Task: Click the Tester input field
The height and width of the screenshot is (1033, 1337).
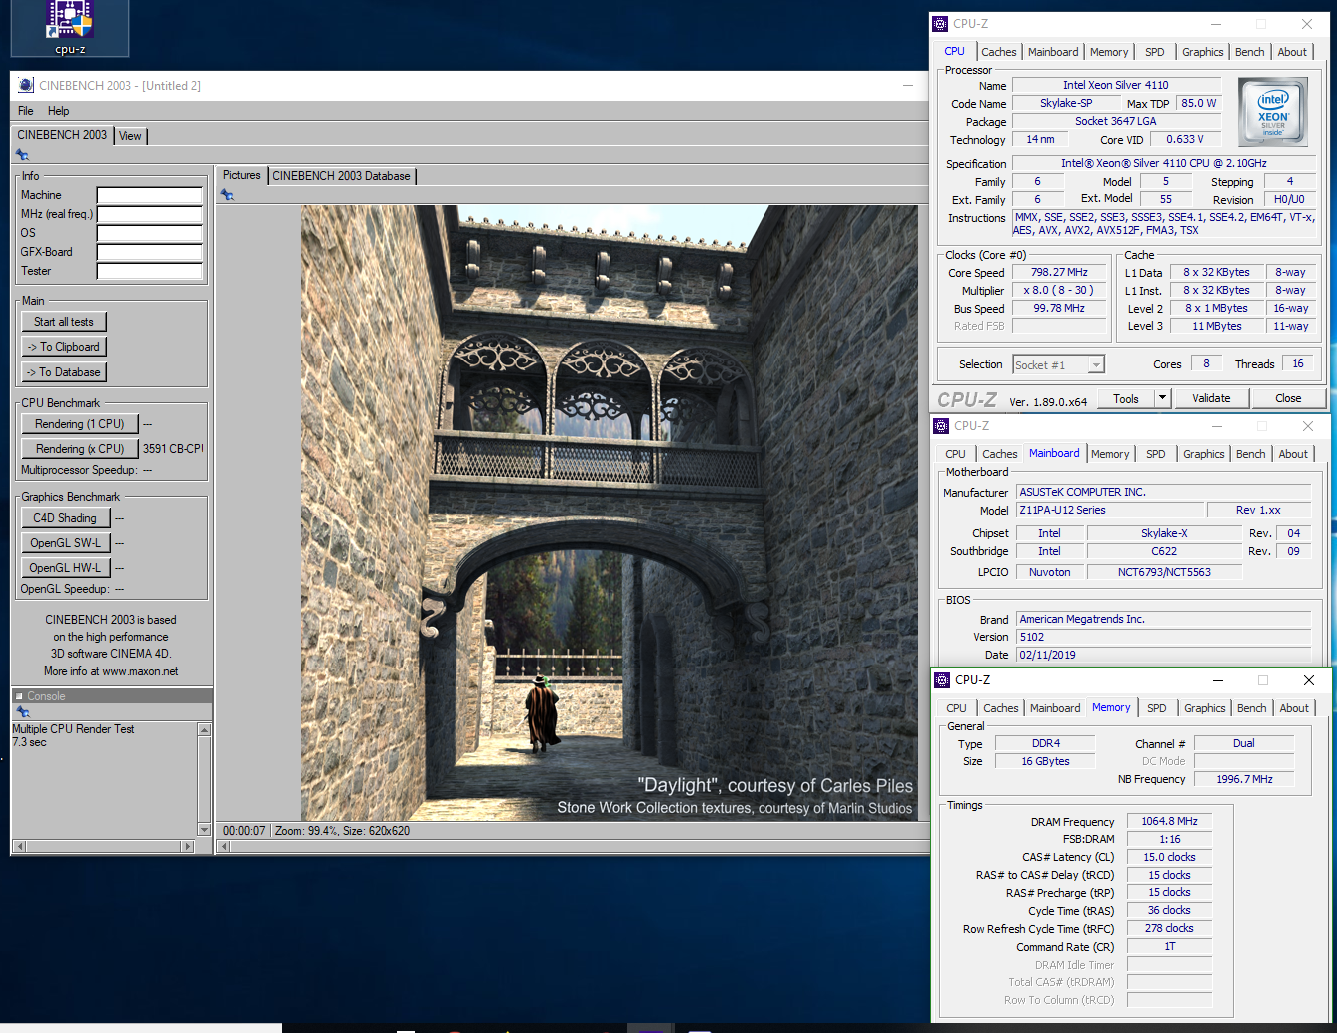Action: coord(150,271)
